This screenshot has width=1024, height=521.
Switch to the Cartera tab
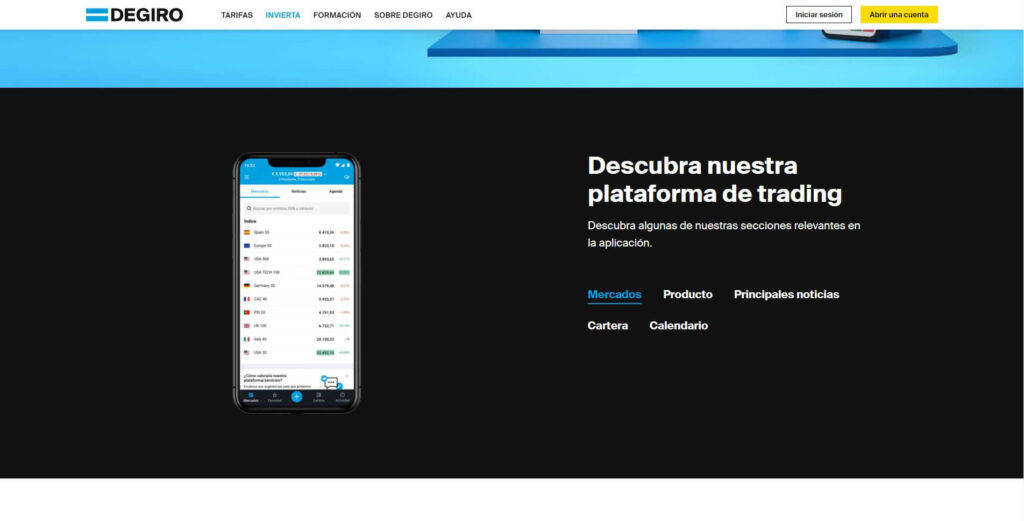tap(607, 326)
